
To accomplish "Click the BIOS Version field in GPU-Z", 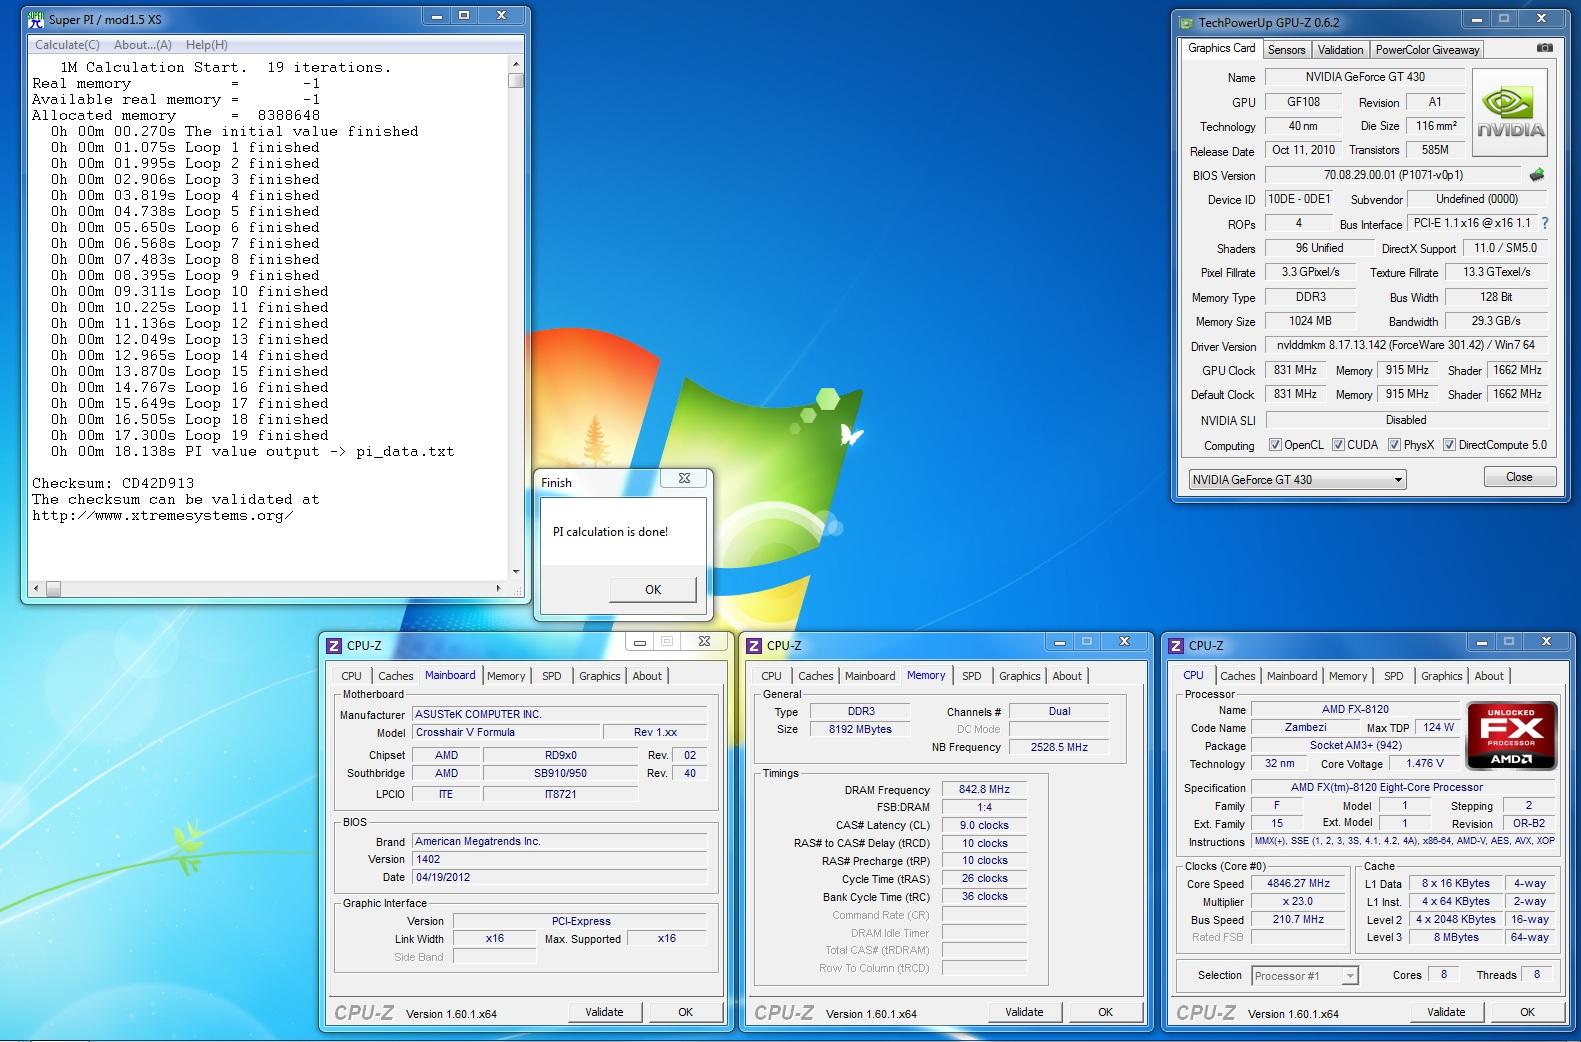I will pyautogui.click(x=1392, y=175).
